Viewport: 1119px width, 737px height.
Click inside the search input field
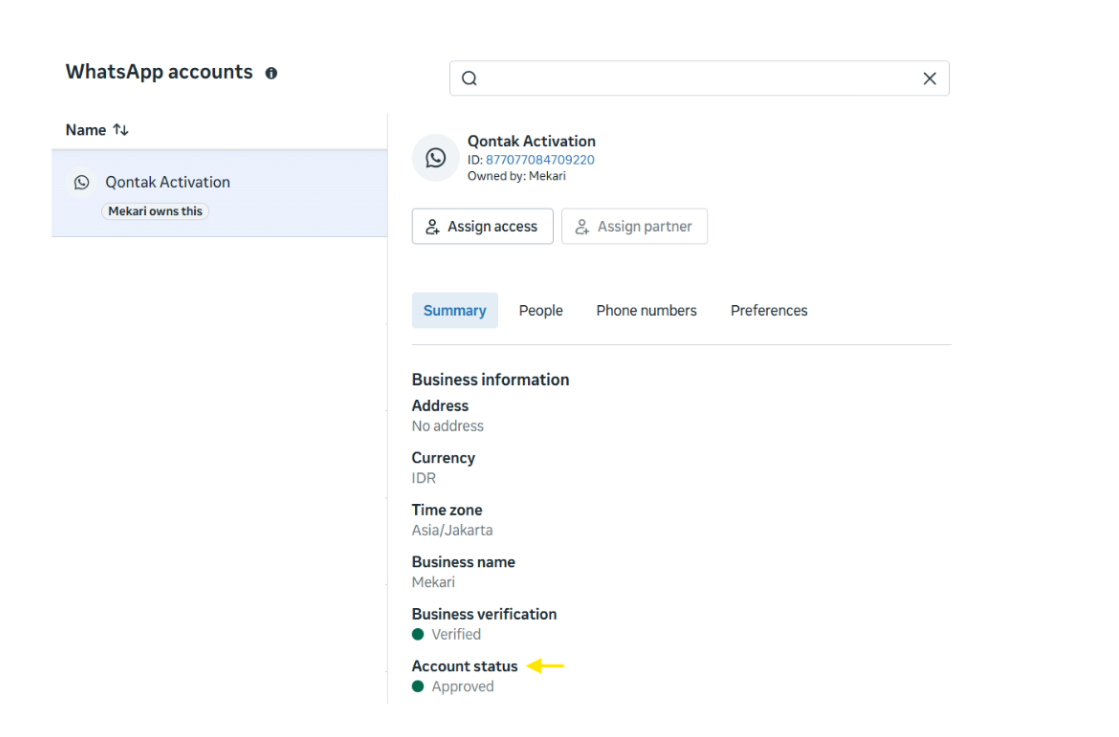point(699,78)
